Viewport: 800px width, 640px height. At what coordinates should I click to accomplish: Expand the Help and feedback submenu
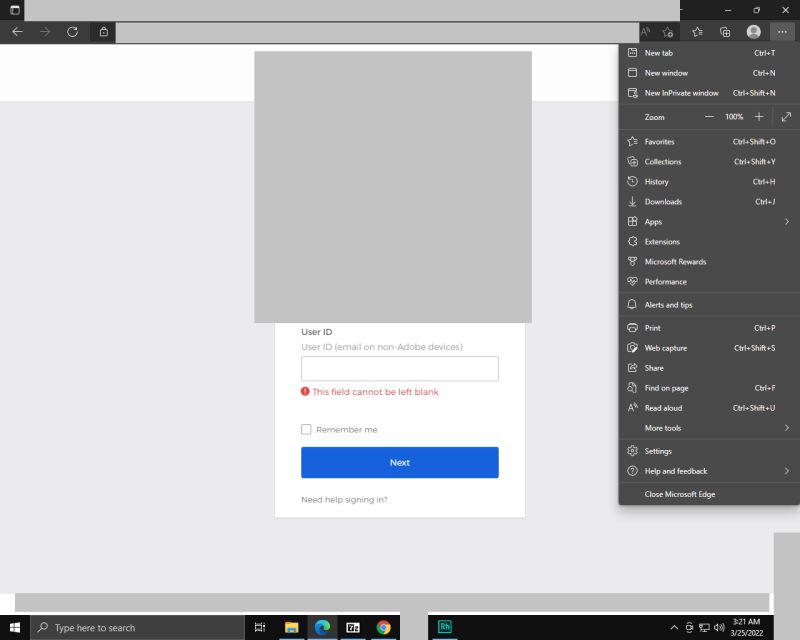point(674,471)
